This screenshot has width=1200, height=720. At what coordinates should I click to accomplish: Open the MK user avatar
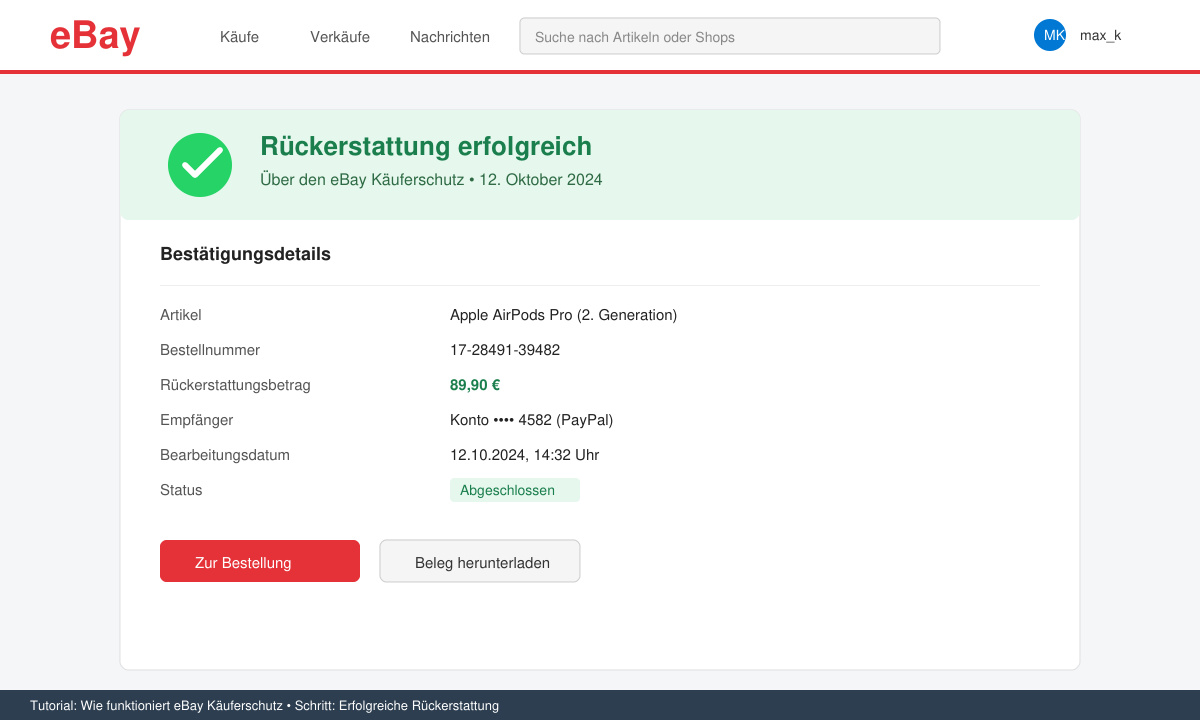click(x=1050, y=35)
